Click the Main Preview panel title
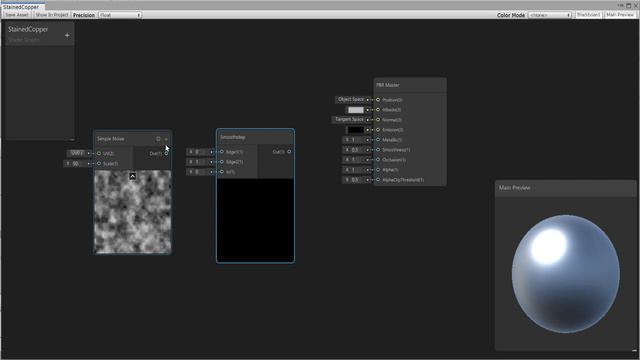 click(x=514, y=188)
